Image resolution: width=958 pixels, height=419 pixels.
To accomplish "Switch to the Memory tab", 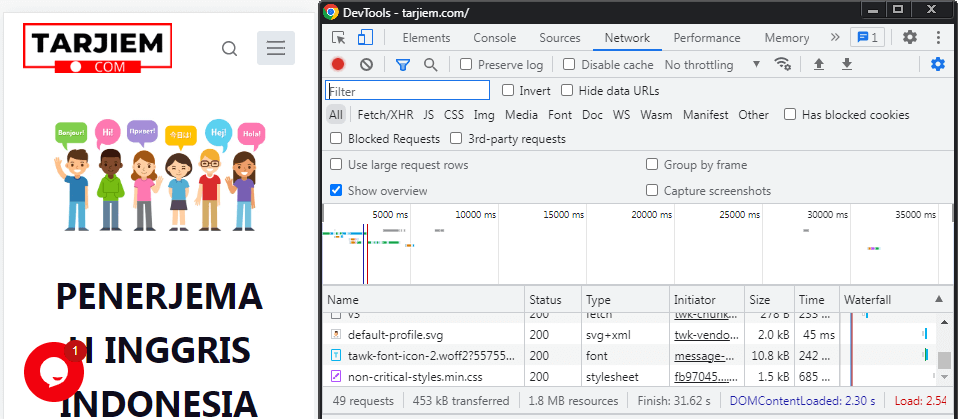I will [x=787, y=37].
